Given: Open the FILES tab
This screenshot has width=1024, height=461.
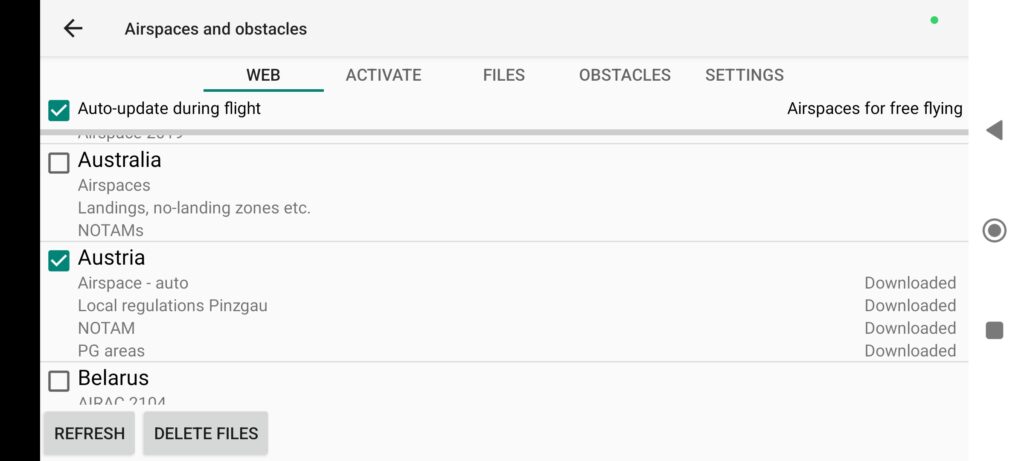Looking at the screenshot, I should (x=504, y=75).
